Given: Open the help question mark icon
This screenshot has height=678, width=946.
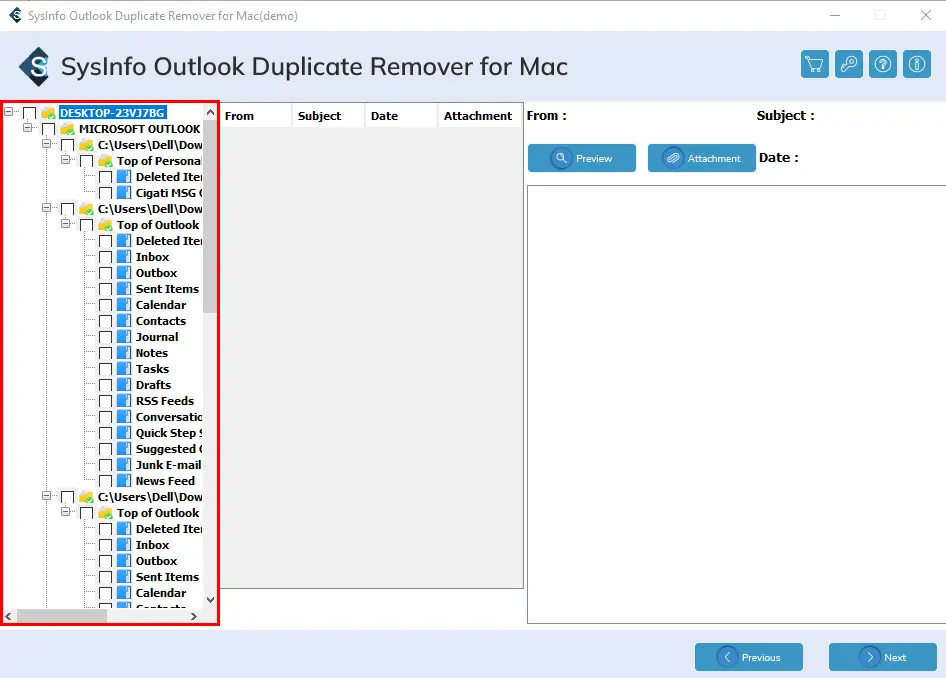Looking at the screenshot, I should click(x=883, y=64).
